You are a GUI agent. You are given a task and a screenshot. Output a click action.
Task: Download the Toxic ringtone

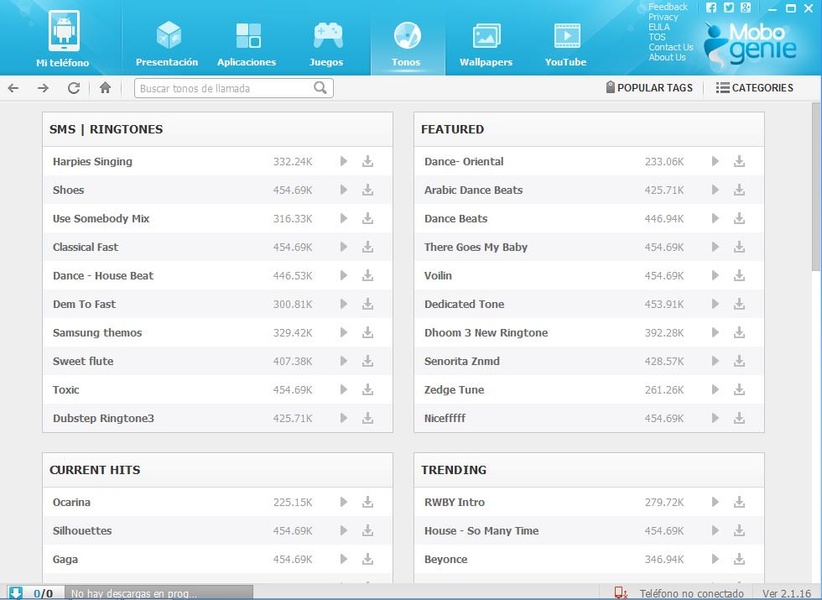367,390
